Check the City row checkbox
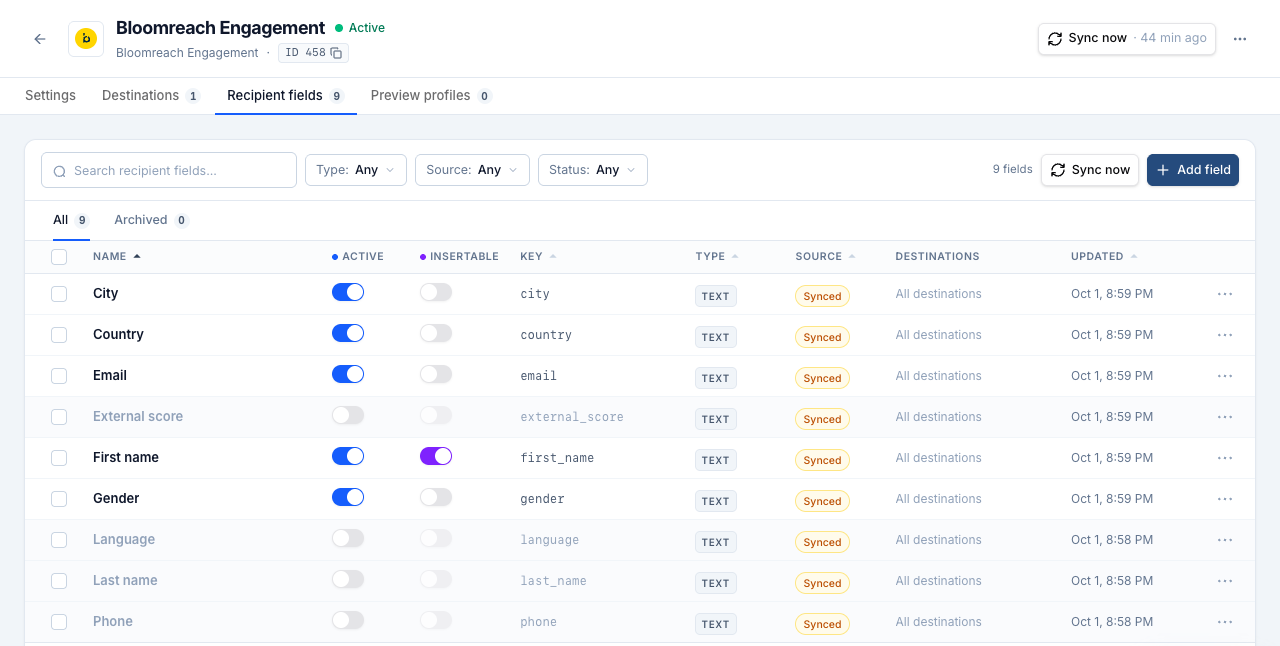 59,294
